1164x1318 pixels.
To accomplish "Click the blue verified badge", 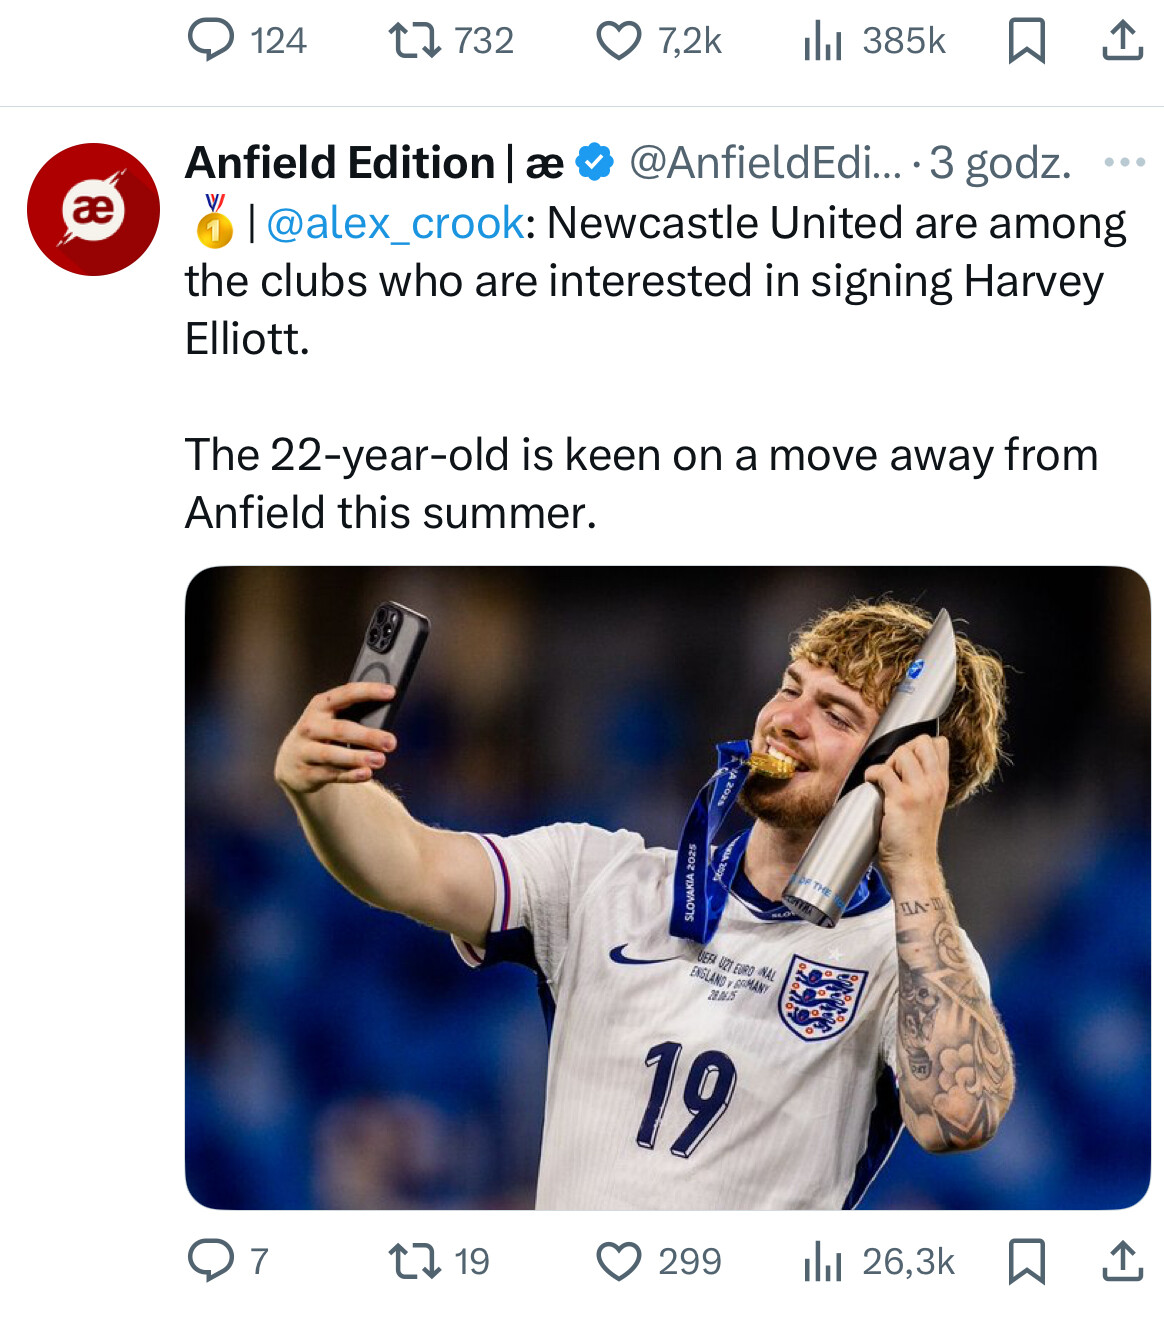I will click(595, 163).
